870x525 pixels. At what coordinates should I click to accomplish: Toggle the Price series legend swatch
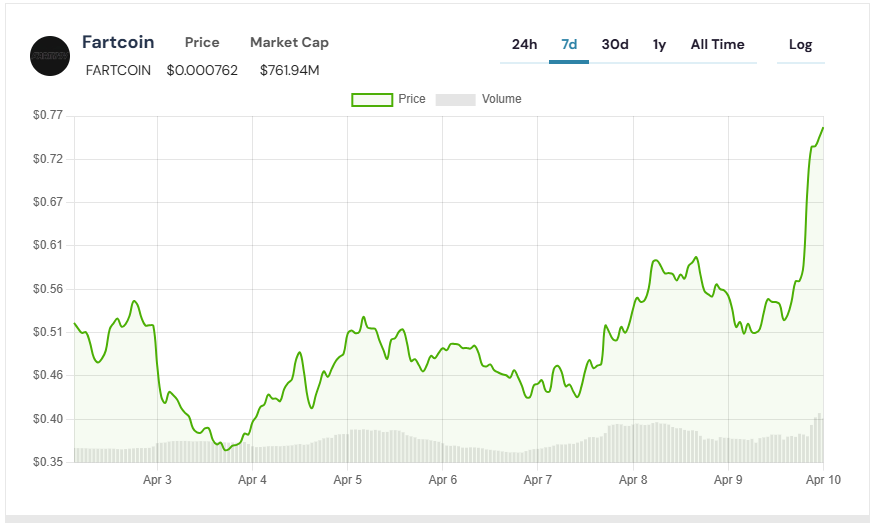372,100
